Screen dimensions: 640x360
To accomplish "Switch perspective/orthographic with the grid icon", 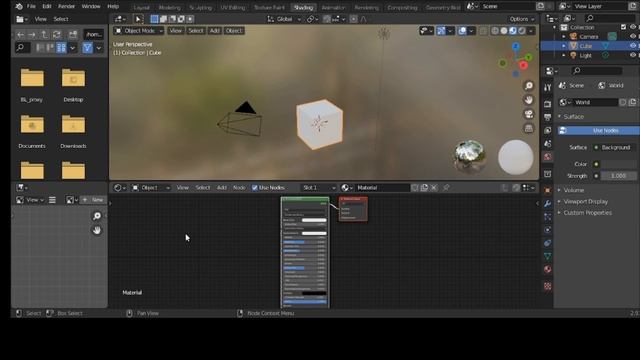I will [x=529, y=128].
